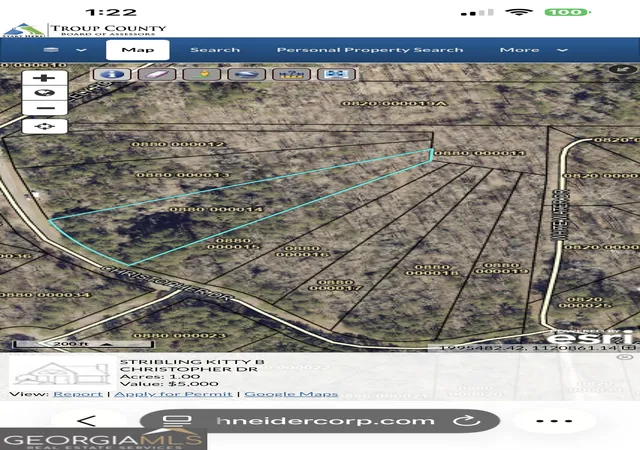Expand the More dropdown arrow
The height and width of the screenshot is (450, 640).
[x=562, y=50]
